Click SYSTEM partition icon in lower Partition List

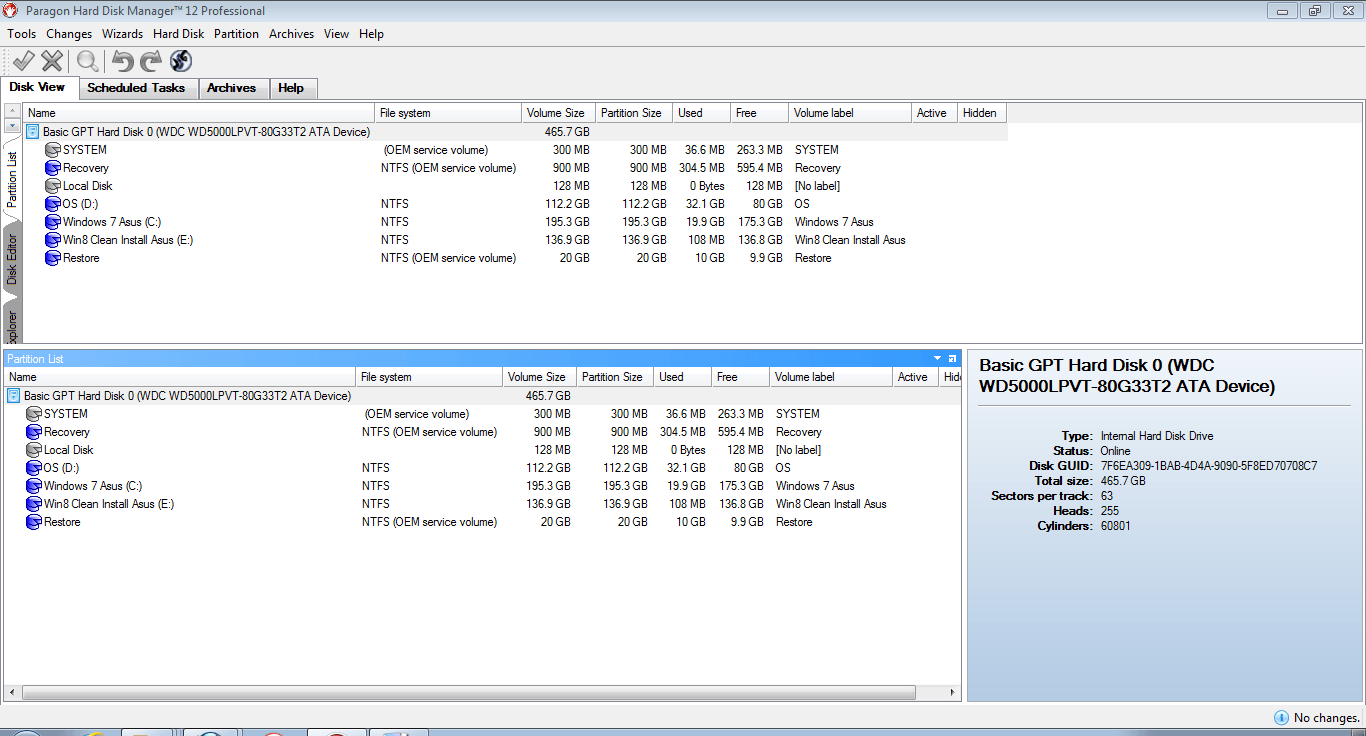click(34, 414)
